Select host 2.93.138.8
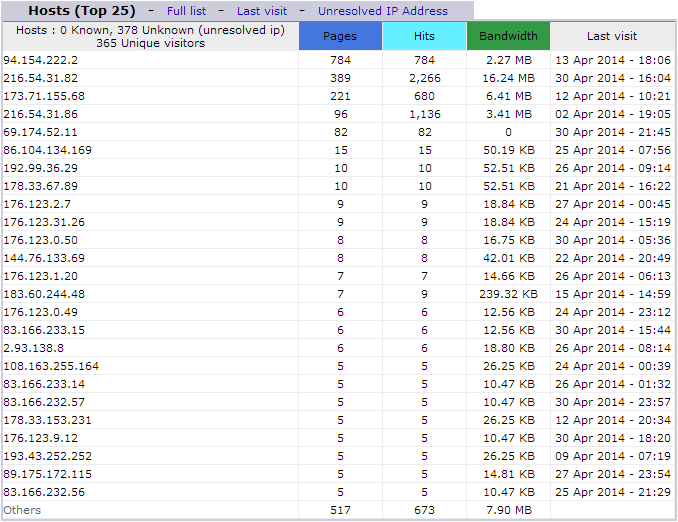The width and height of the screenshot is (678, 522). tap(34, 349)
